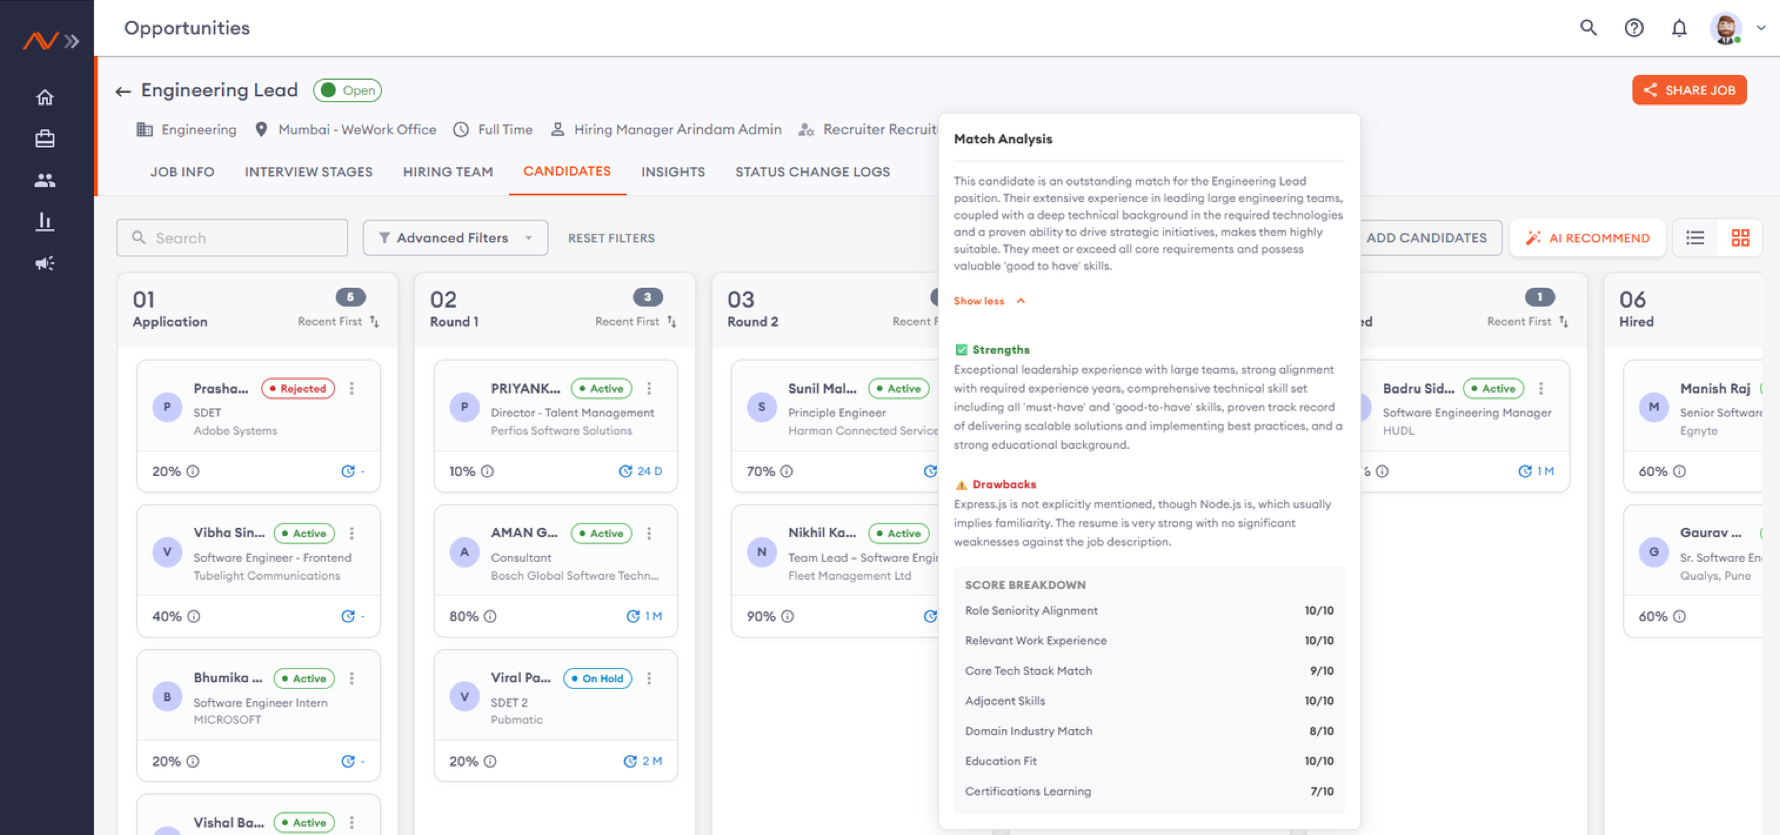
Task: Click the Rejected status on Prasha card
Action: tap(298, 389)
